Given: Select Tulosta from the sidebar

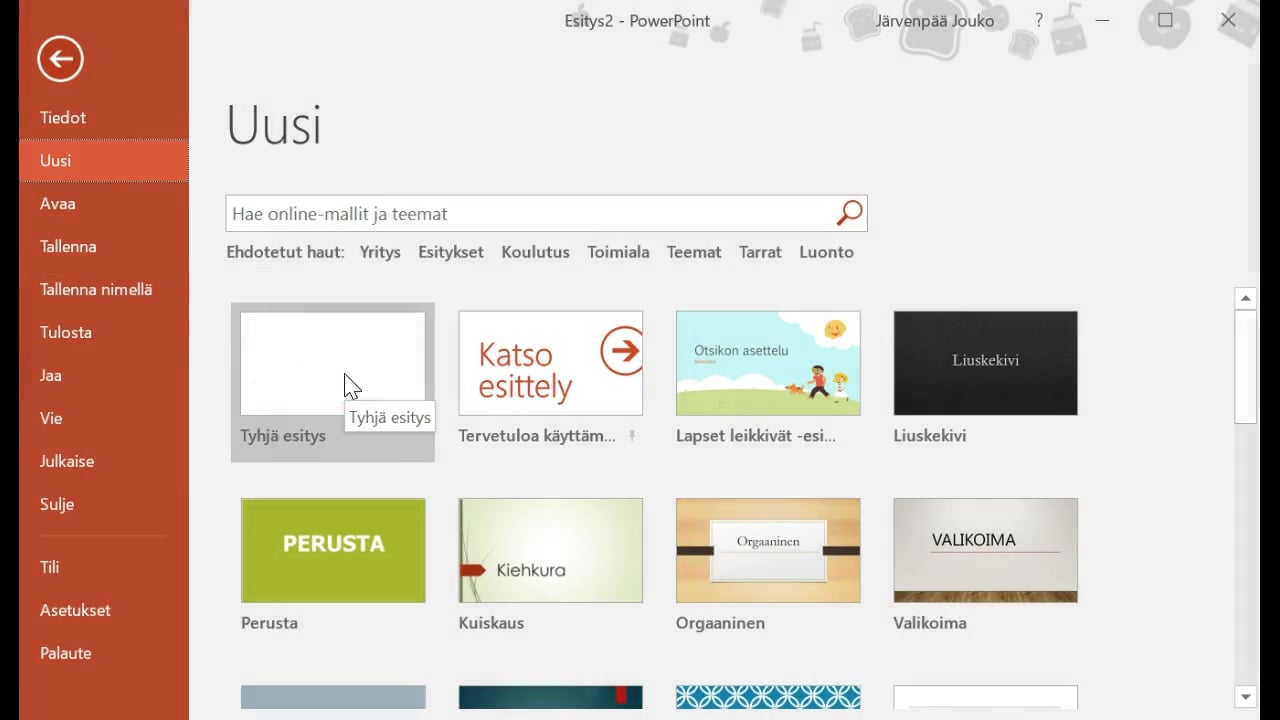Looking at the screenshot, I should coord(103,332).
